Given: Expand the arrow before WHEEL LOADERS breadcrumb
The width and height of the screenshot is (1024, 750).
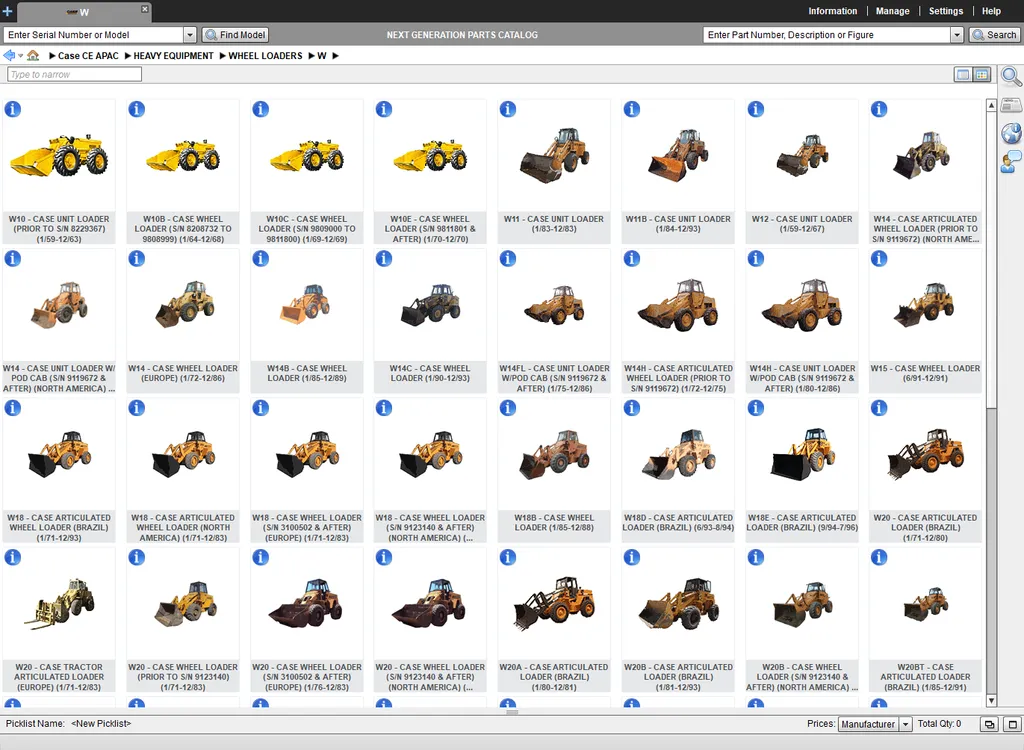Looking at the screenshot, I should 223,56.
